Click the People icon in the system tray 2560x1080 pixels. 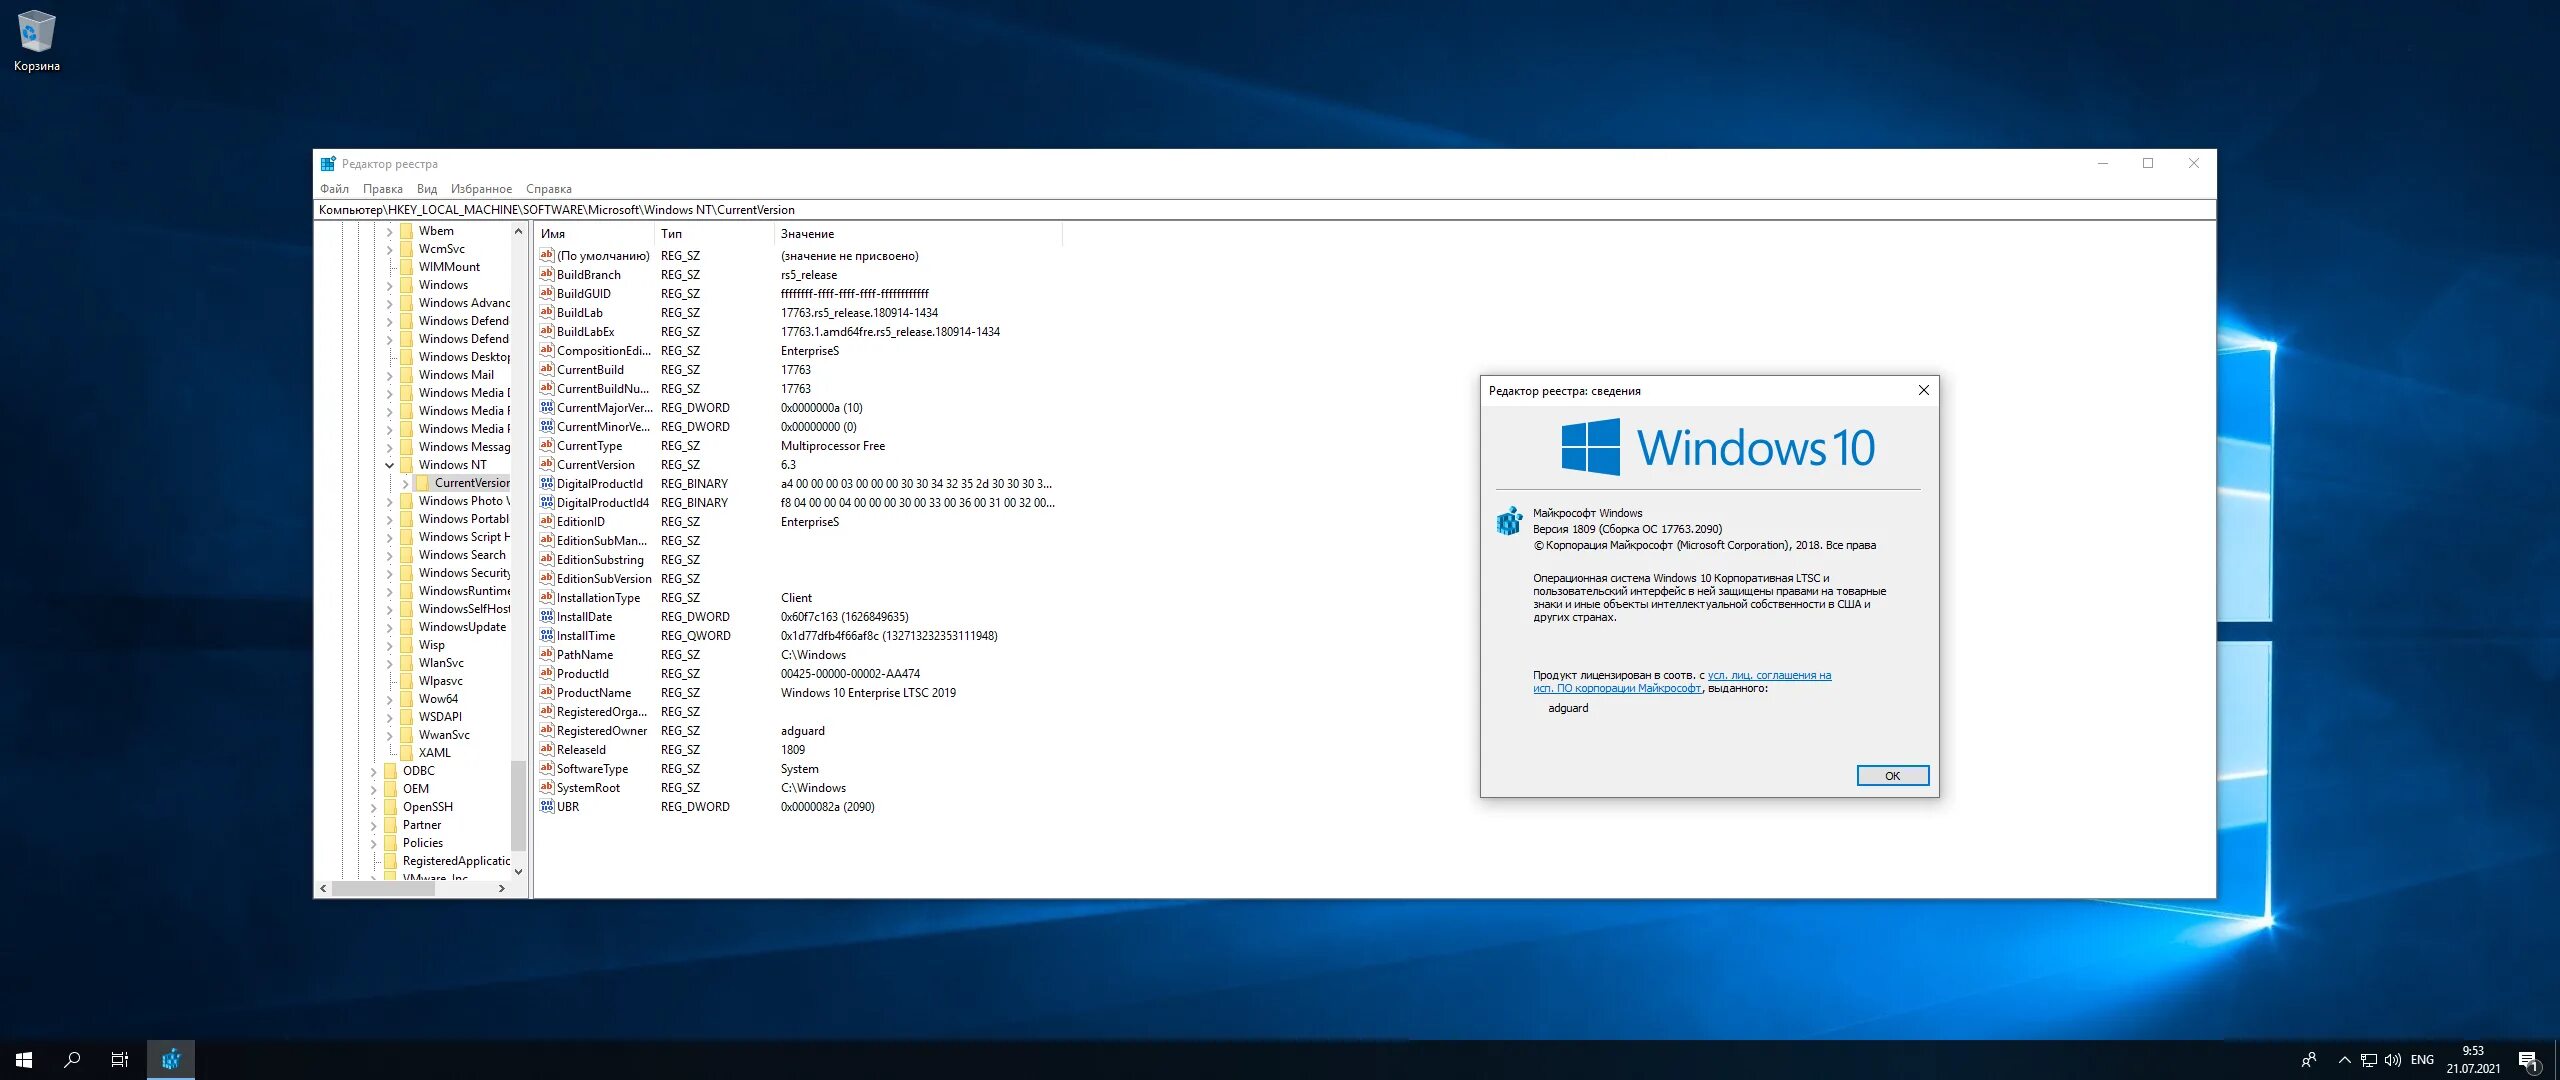(2310, 1059)
